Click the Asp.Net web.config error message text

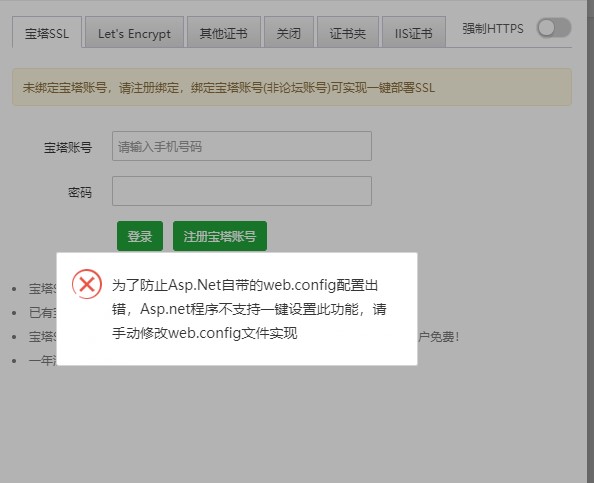tap(249, 309)
